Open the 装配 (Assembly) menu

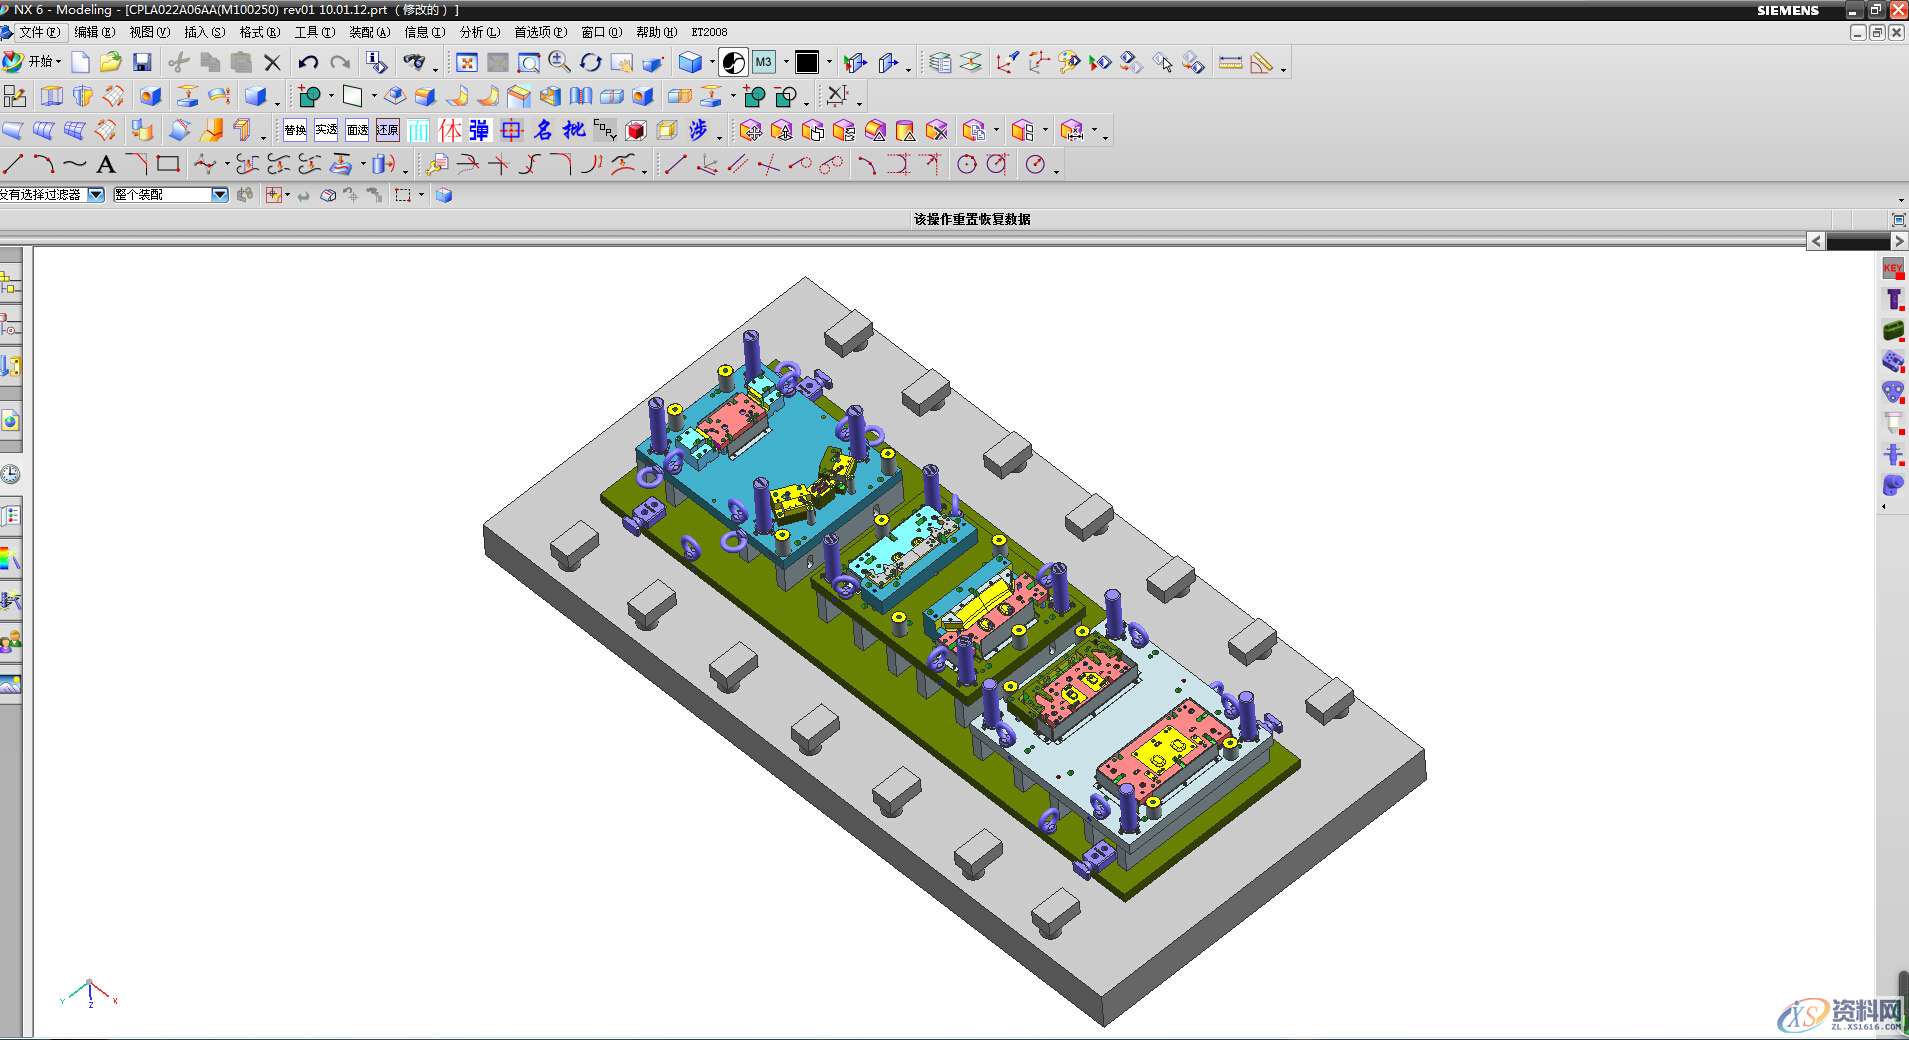click(369, 32)
